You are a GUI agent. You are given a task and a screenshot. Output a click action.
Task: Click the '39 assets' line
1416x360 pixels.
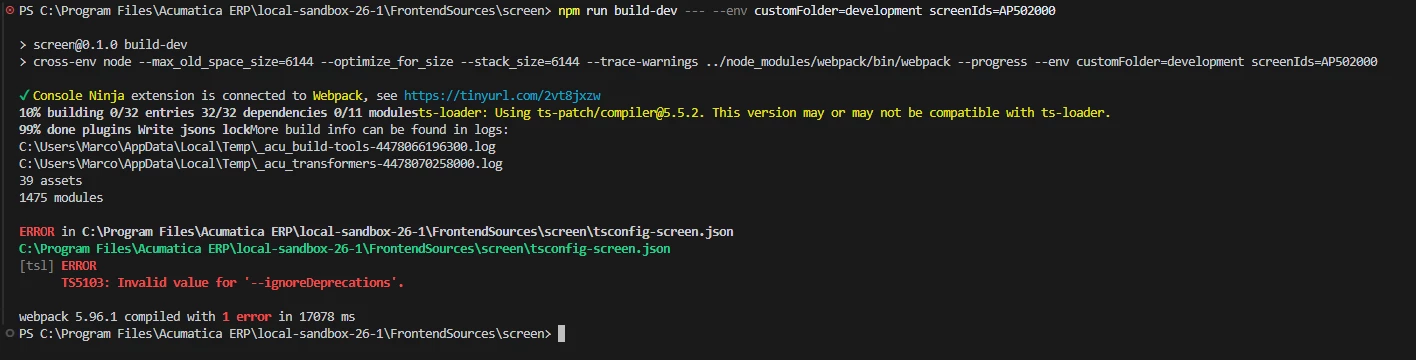[50, 181]
